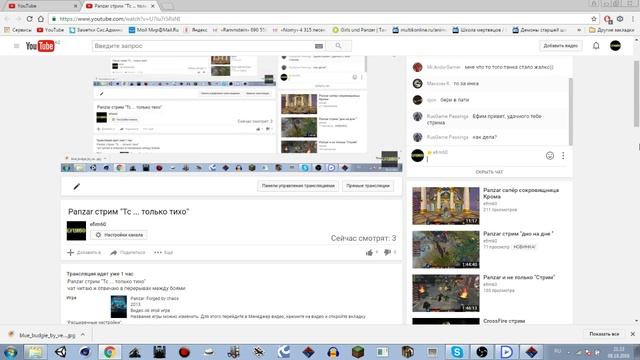Close the downloads bar
The image size is (640, 360).
[633, 334]
